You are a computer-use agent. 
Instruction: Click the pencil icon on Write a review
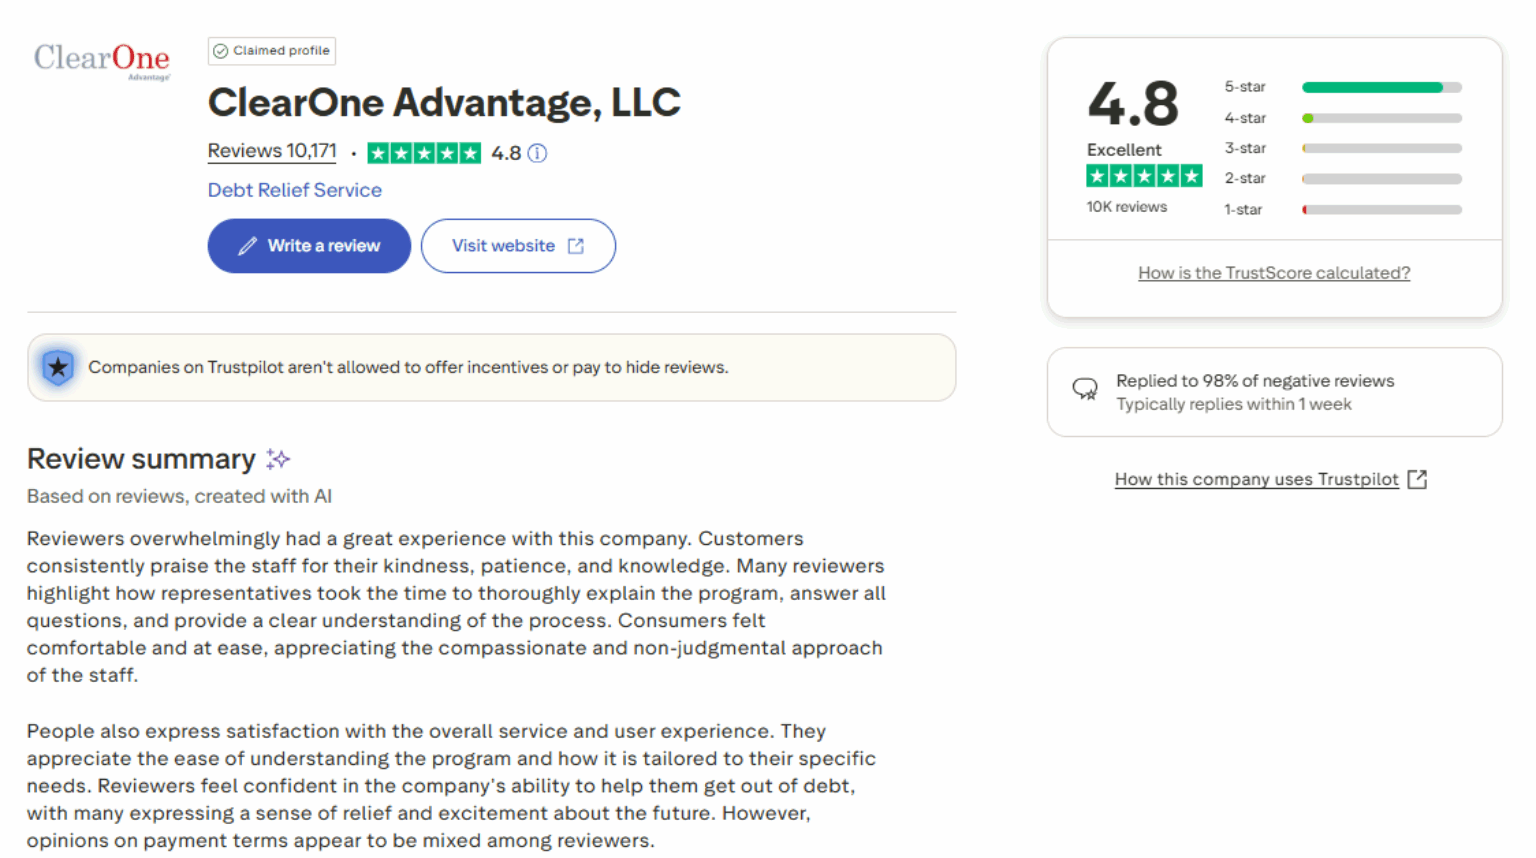click(x=247, y=245)
